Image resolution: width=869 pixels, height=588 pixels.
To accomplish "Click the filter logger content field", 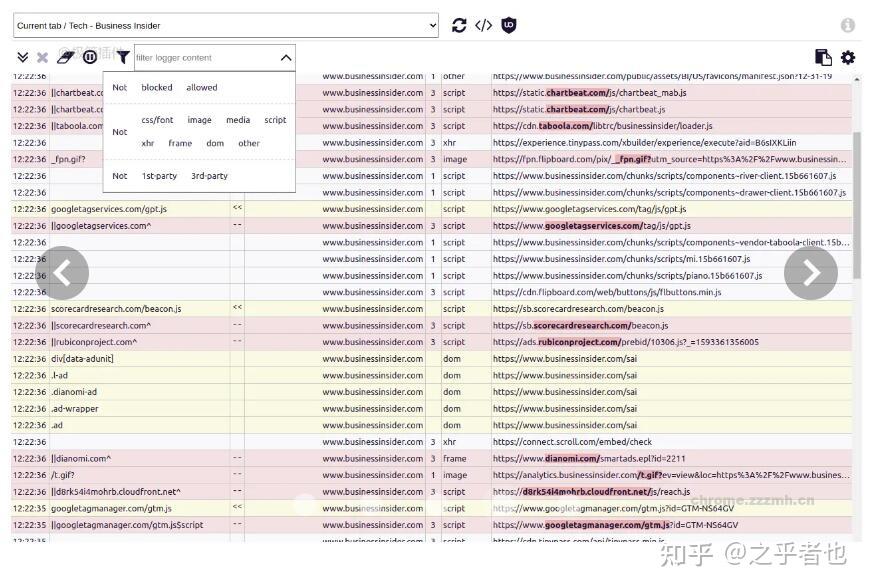I will 205,58.
